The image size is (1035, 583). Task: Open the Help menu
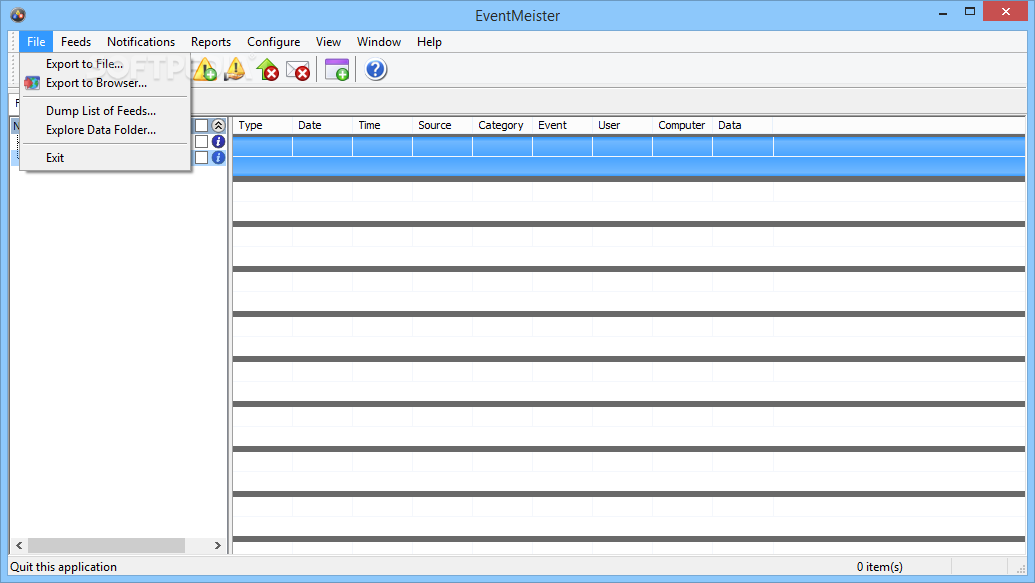click(x=429, y=42)
